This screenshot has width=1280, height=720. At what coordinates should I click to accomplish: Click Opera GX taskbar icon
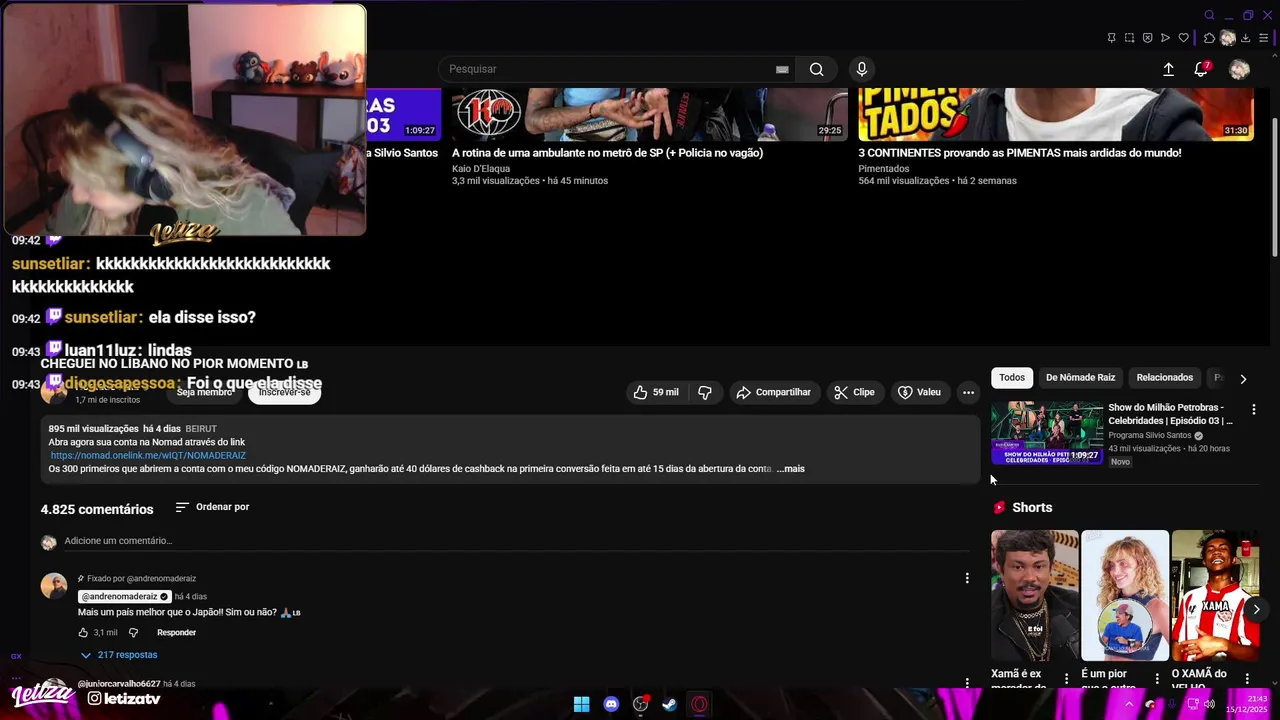coord(699,704)
